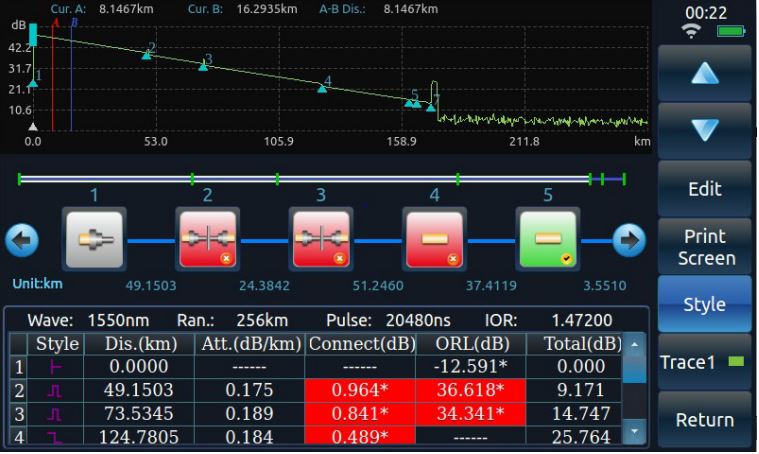Click the Cur. A 8.1467km readout
The height and width of the screenshot is (454, 759).
pos(102,9)
